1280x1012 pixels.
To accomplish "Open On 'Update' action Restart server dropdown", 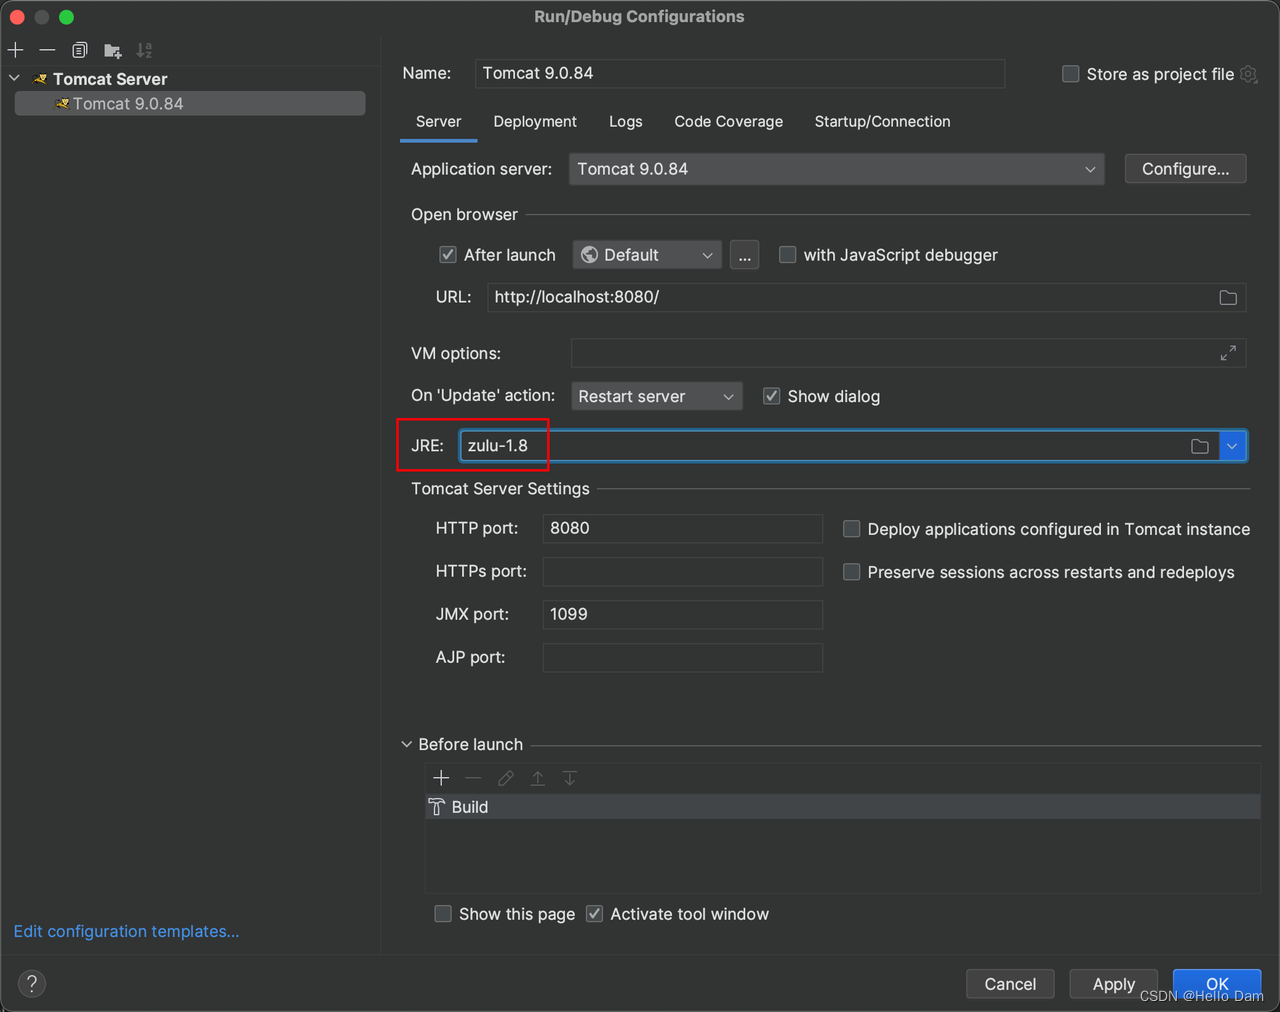I will 657,396.
